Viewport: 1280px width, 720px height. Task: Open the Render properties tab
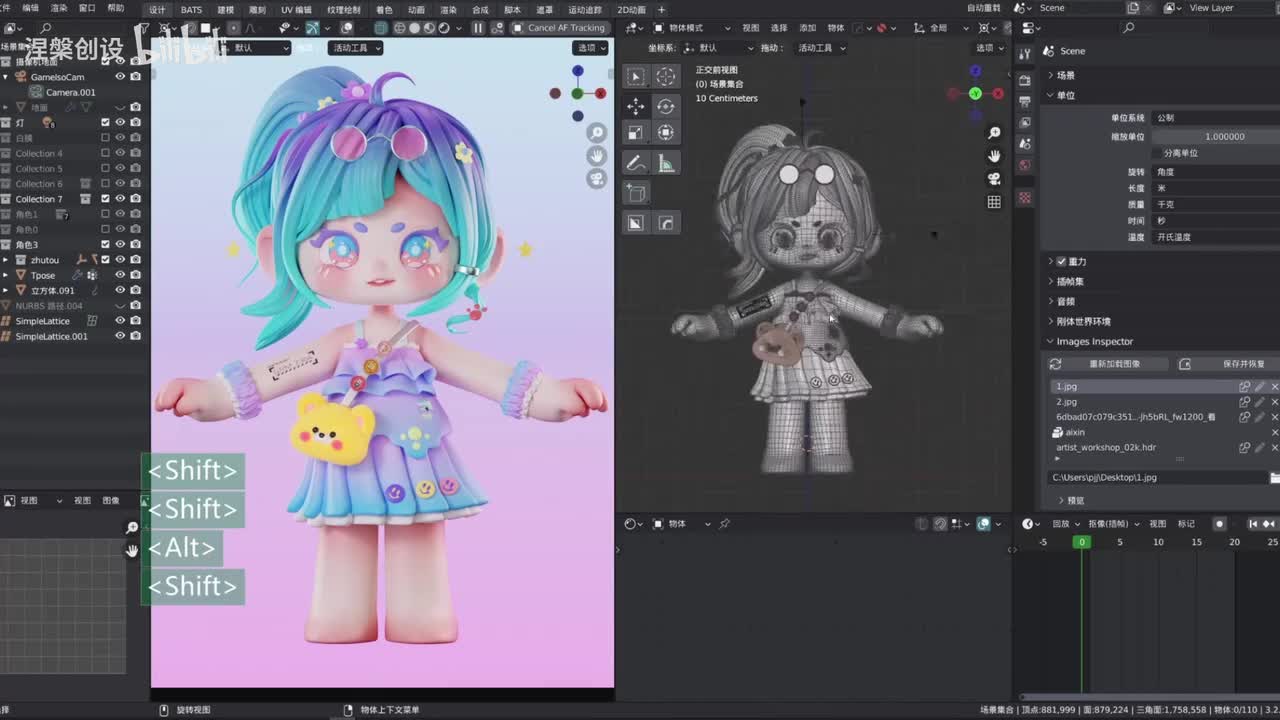[x=1025, y=81]
